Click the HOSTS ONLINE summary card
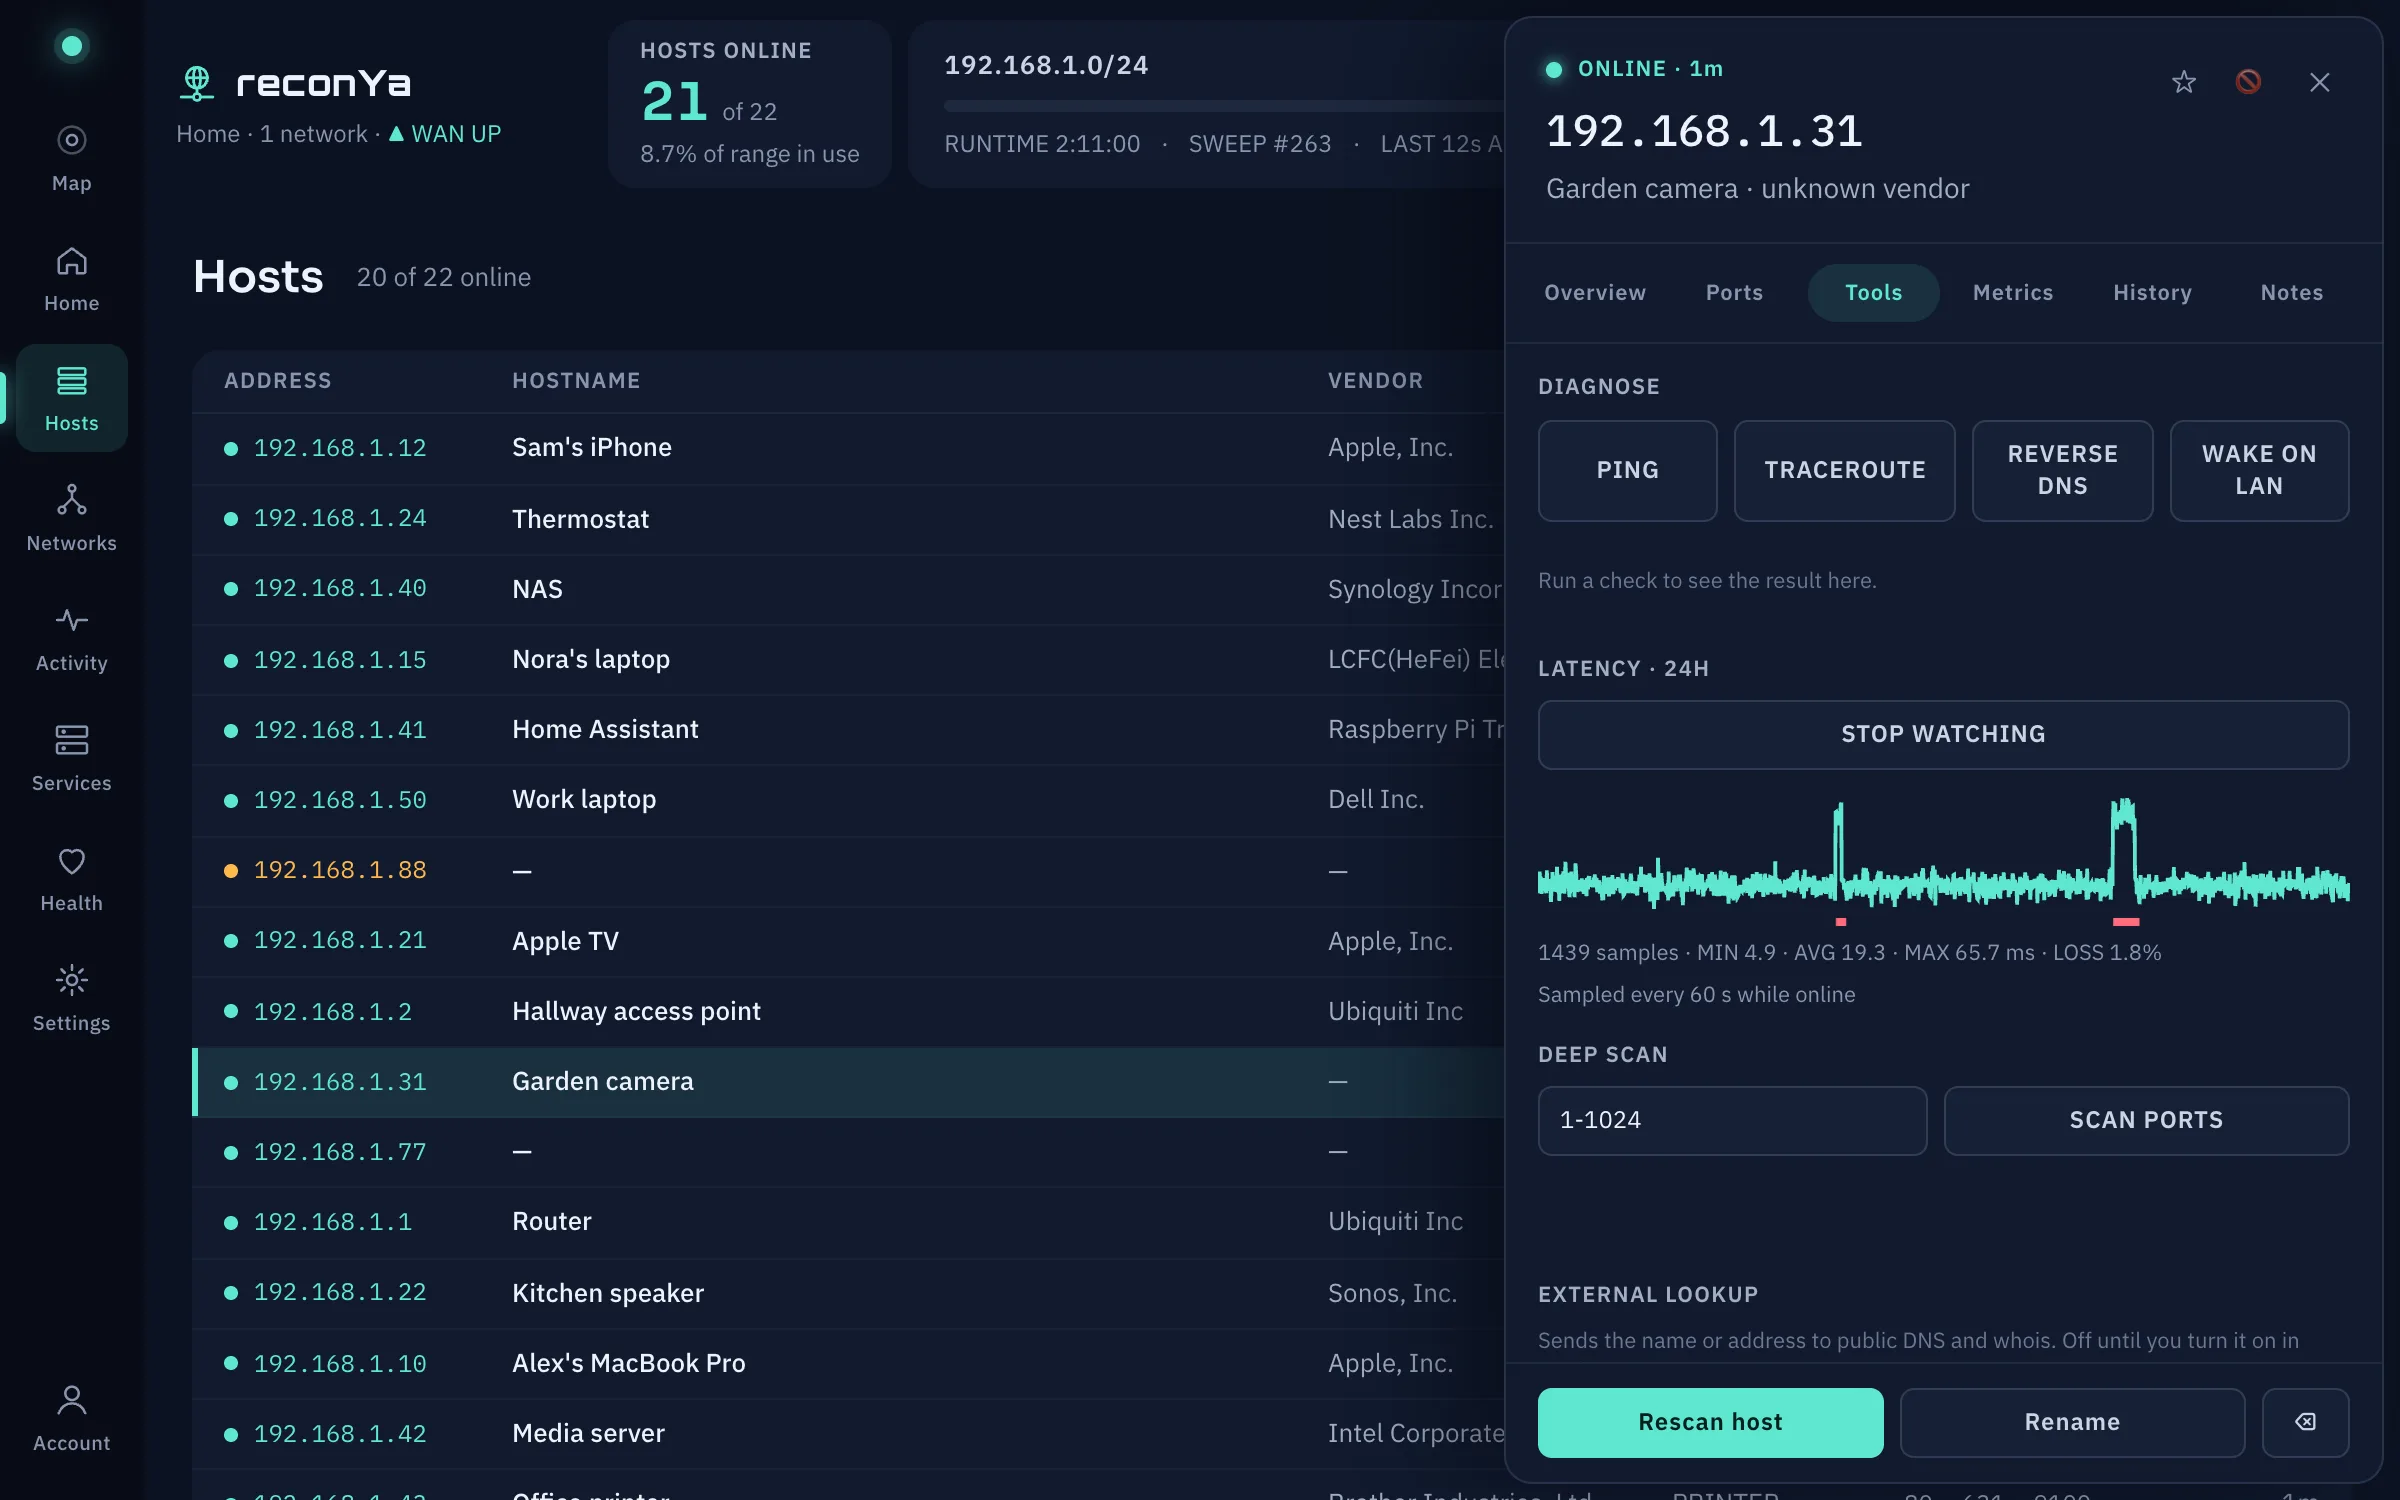Screen dimensions: 2400x1500 click(x=749, y=103)
